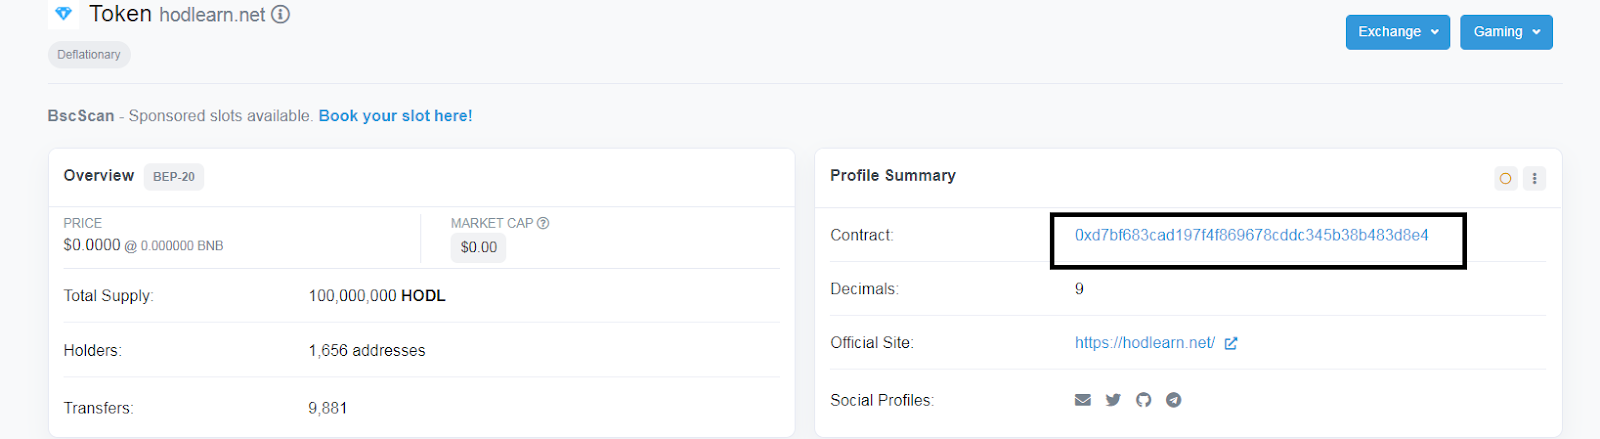This screenshot has width=1600, height=439.
Task: Click the $0.00 market cap value badge
Action: coord(478,247)
